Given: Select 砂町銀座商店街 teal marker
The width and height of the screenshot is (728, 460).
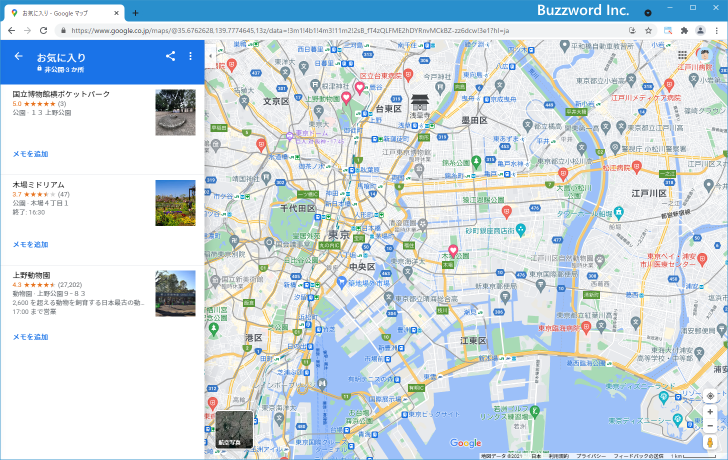Looking at the screenshot, I should (x=521, y=229).
